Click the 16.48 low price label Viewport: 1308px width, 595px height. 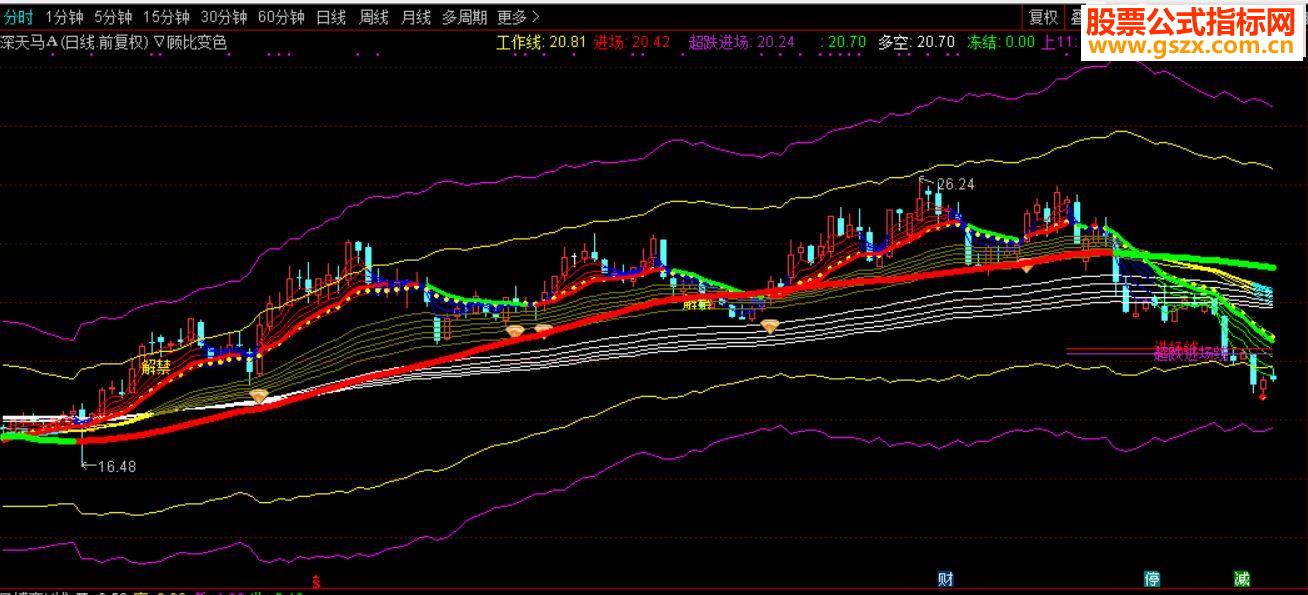117,466
